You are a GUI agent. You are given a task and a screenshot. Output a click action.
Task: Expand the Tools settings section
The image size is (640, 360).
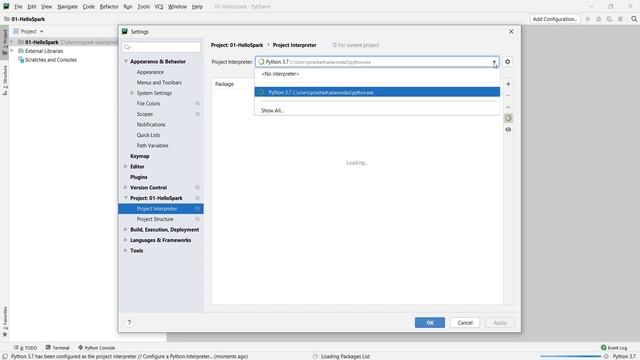126,251
